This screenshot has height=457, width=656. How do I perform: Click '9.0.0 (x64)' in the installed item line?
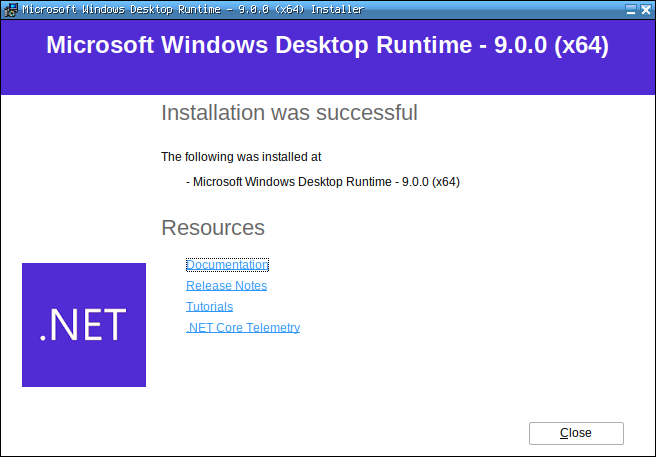pos(430,182)
